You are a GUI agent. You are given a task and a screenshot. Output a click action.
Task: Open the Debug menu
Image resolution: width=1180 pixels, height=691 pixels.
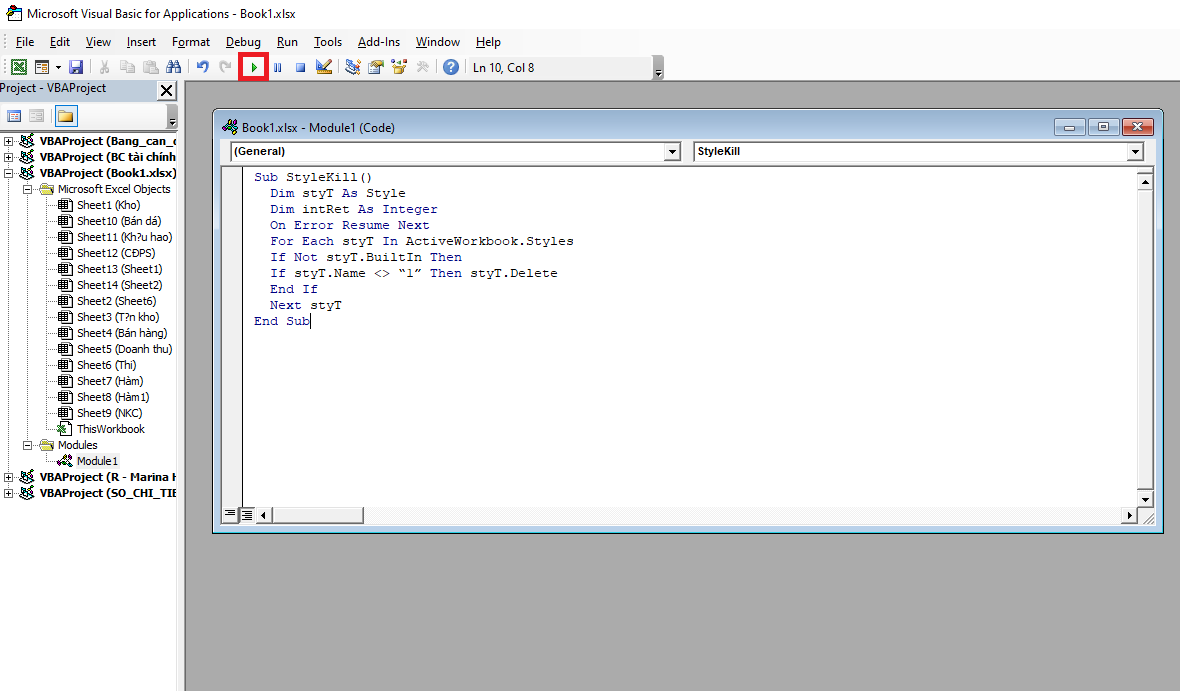243,42
